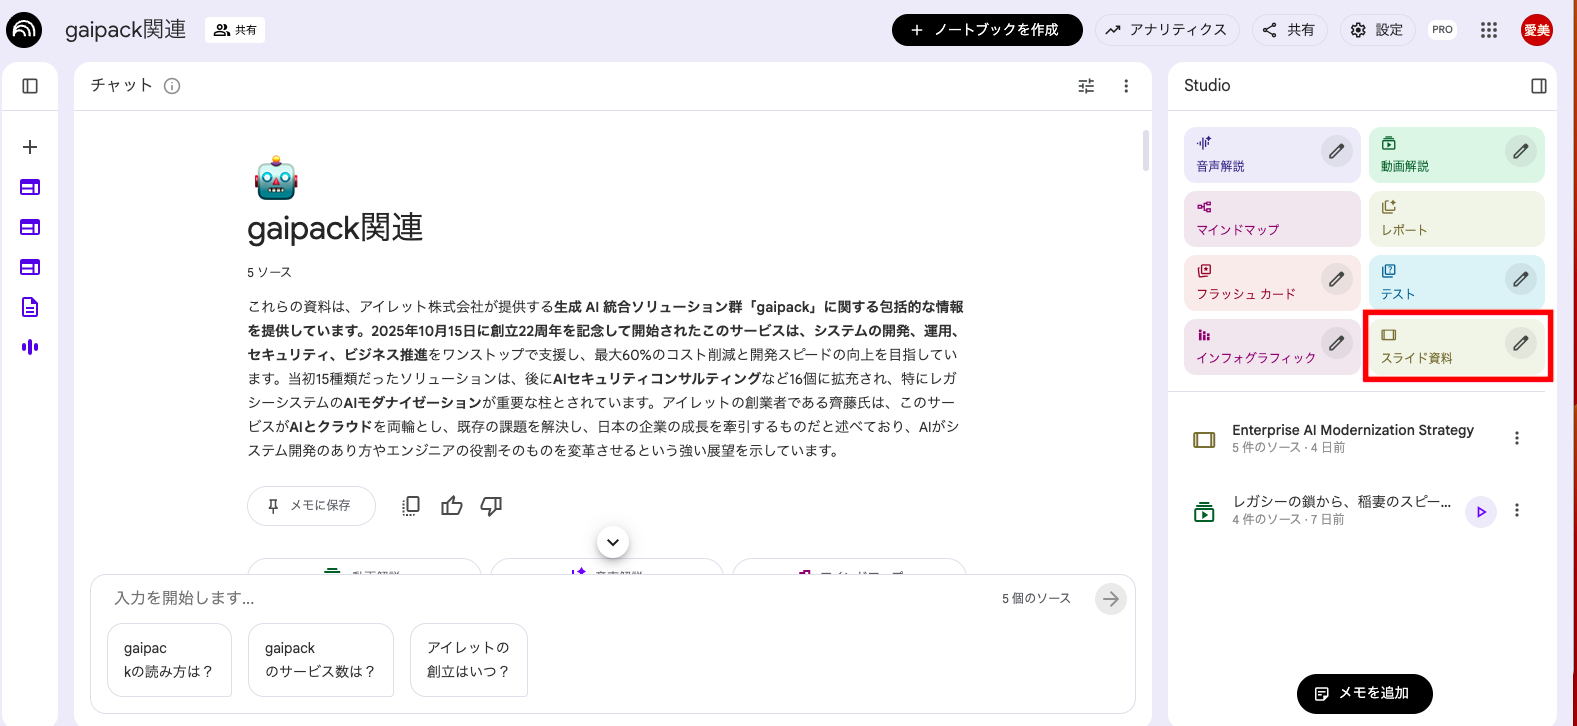This screenshot has width=1577, height=726.
Task: Open chat configuration sliders icon
Action: [1086, 86]
